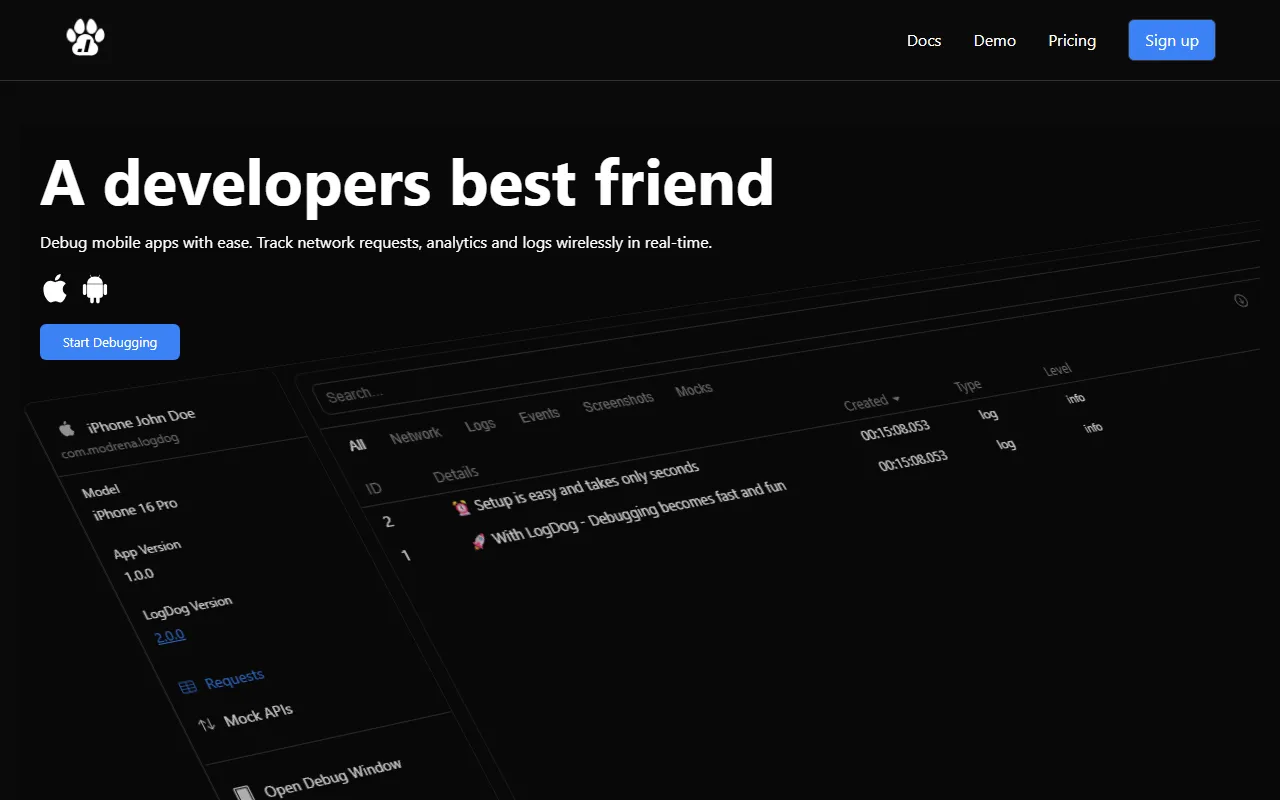Click the Start Debugging button

click(x=110, y=342)
